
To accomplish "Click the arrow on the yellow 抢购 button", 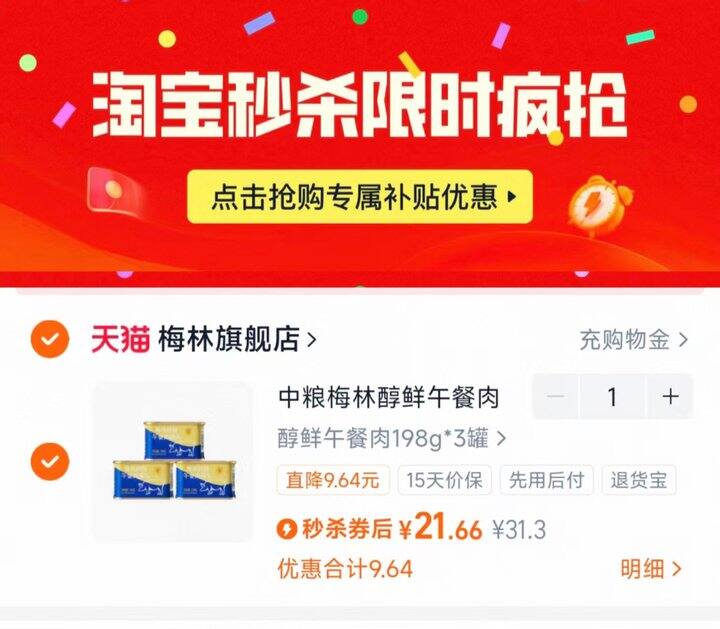I will click(x=512, y=197).
